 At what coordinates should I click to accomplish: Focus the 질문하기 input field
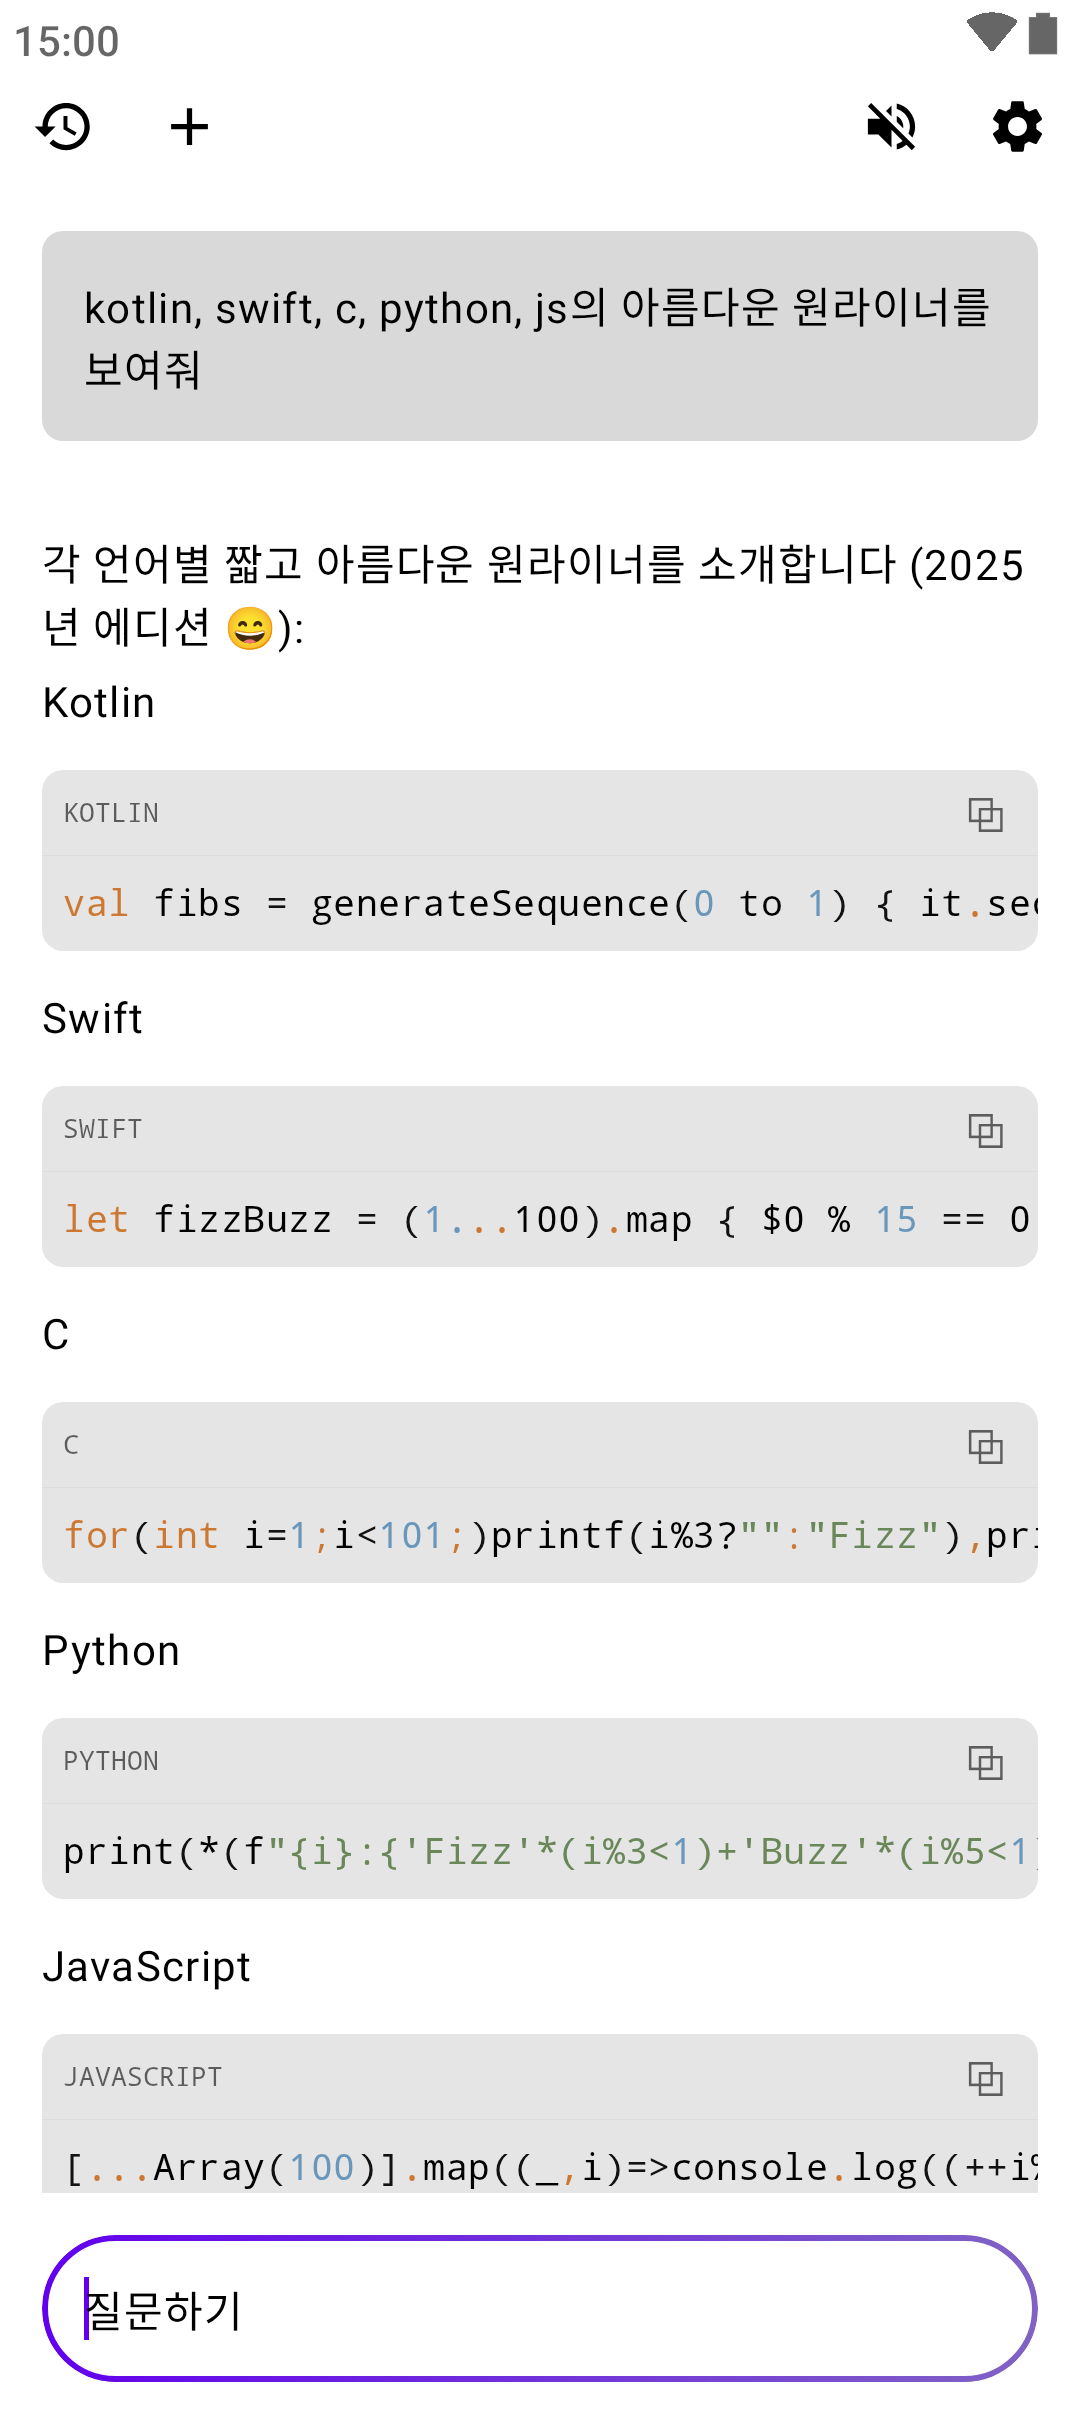pos(540,2308)
